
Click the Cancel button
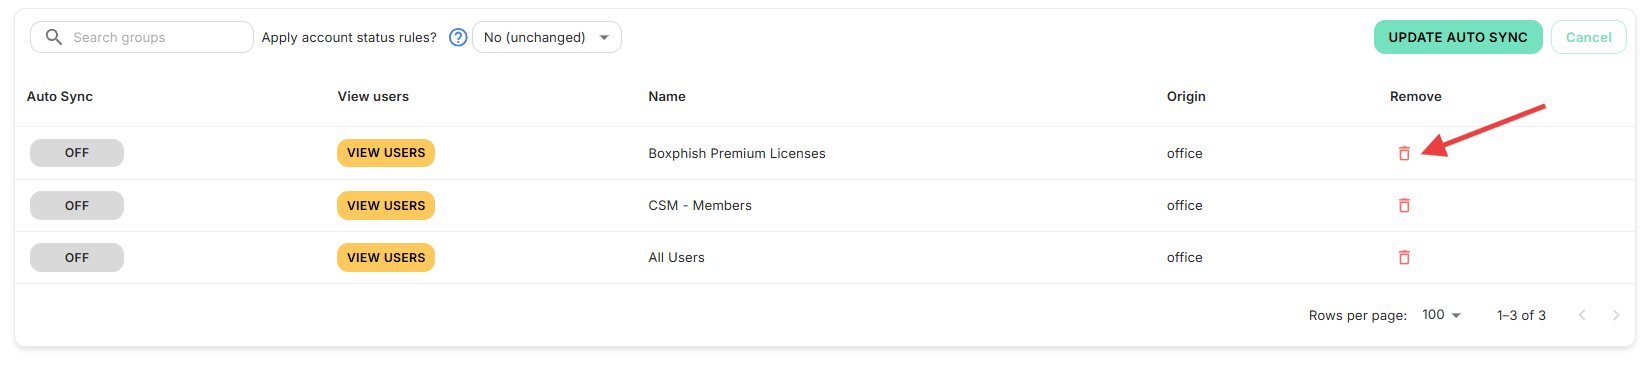click(1589, 37)
